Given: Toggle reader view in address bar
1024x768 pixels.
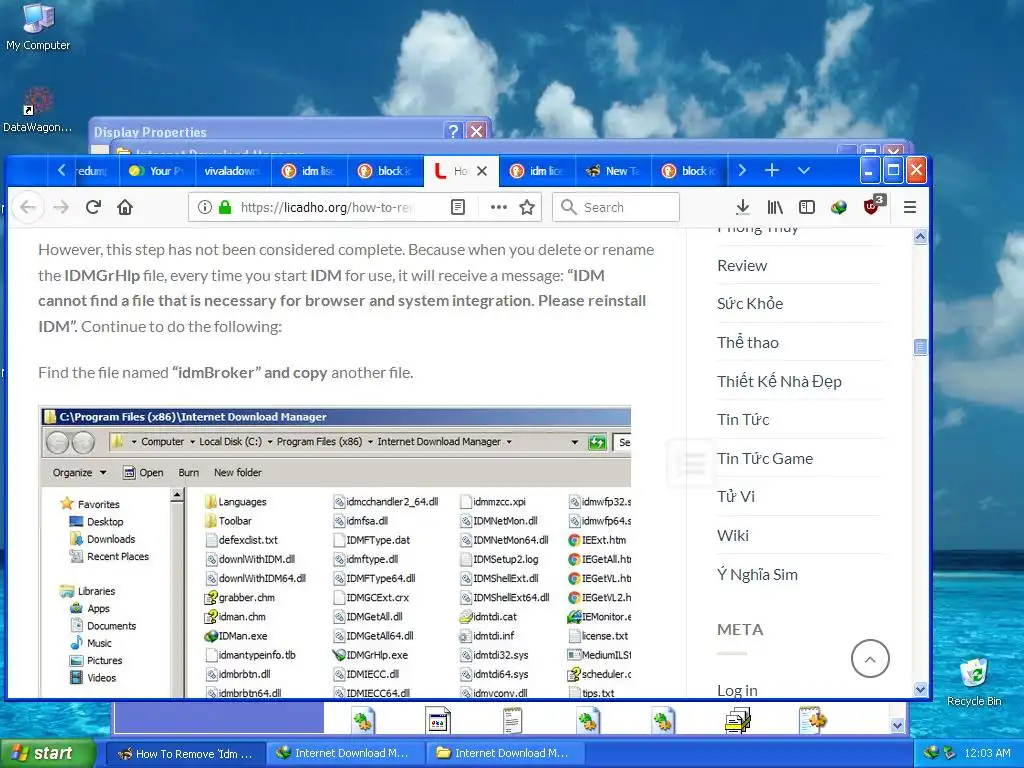Looking at the screenshot, I should tap(458, 208).
